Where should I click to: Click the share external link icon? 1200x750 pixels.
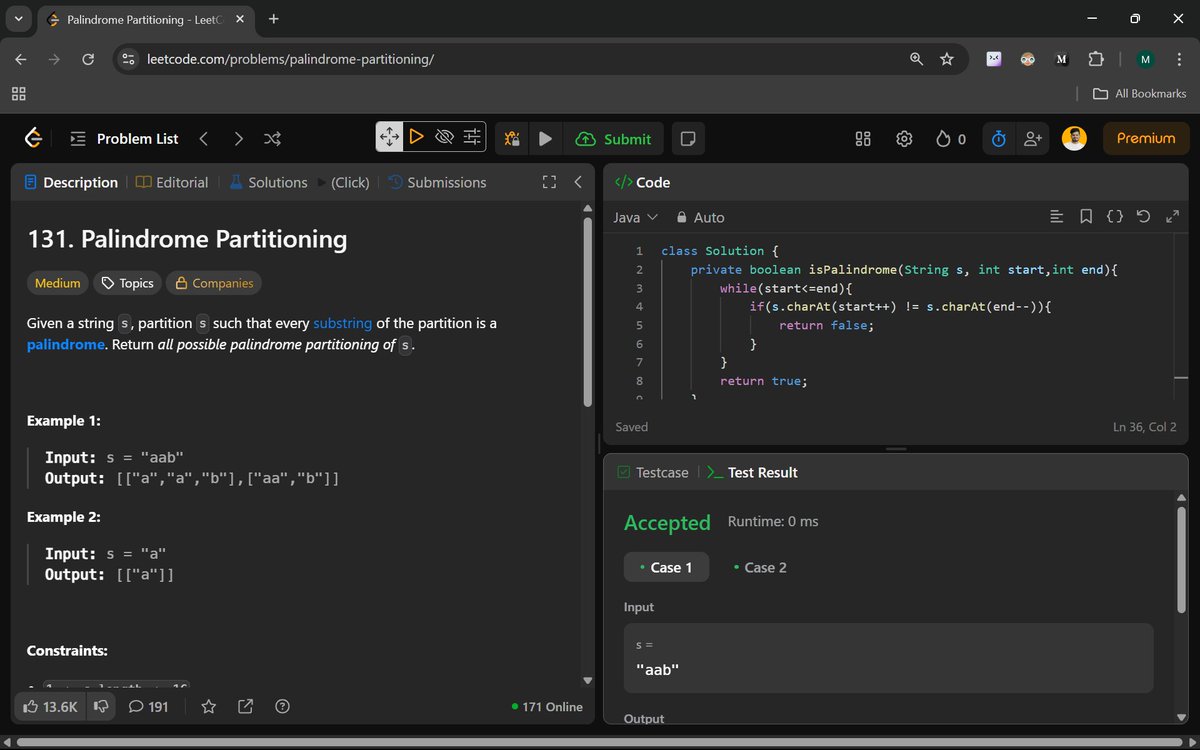245,707
